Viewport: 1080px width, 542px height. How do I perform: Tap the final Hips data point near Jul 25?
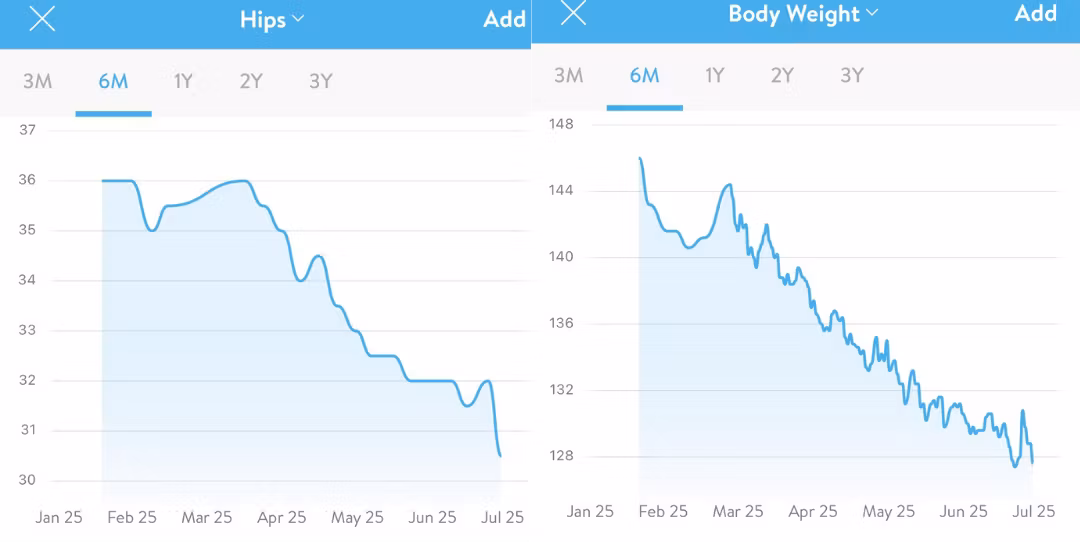500,455
